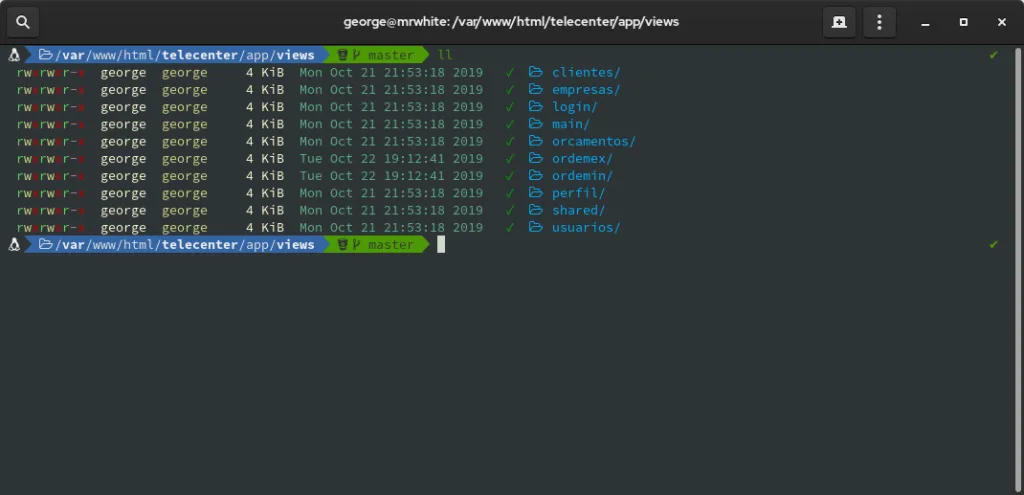Click the ordemin/ directory name
This screenshot has width=1024, height=495.
point(582,176)
